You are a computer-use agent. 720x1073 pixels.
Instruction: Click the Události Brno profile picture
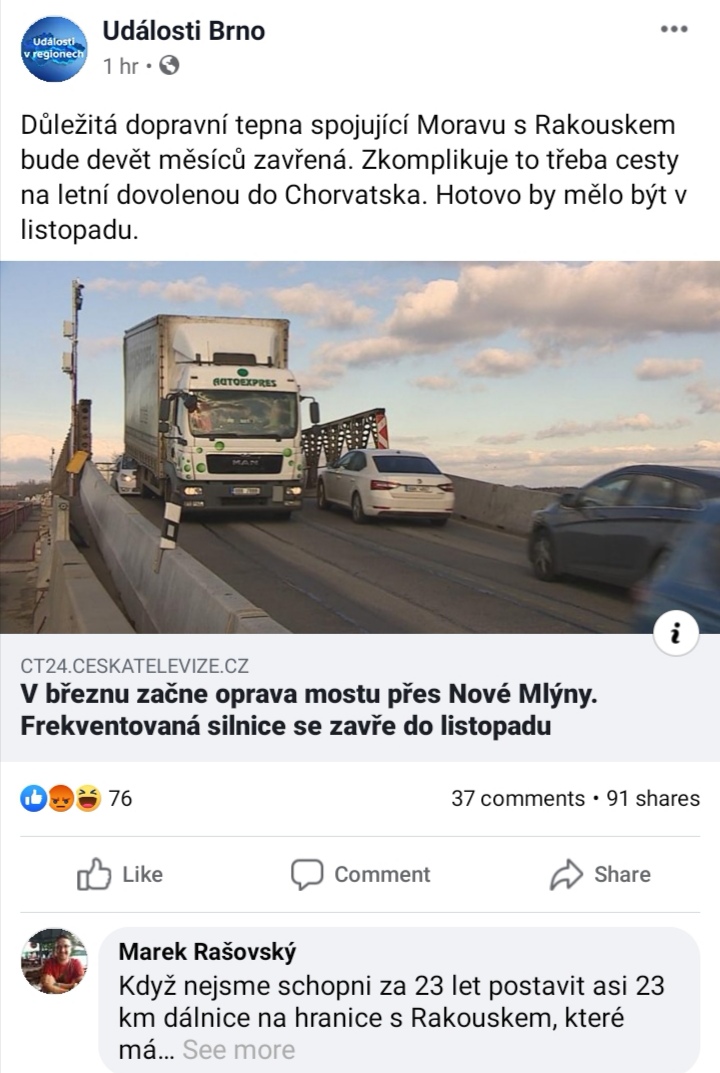tap(54, 49)
